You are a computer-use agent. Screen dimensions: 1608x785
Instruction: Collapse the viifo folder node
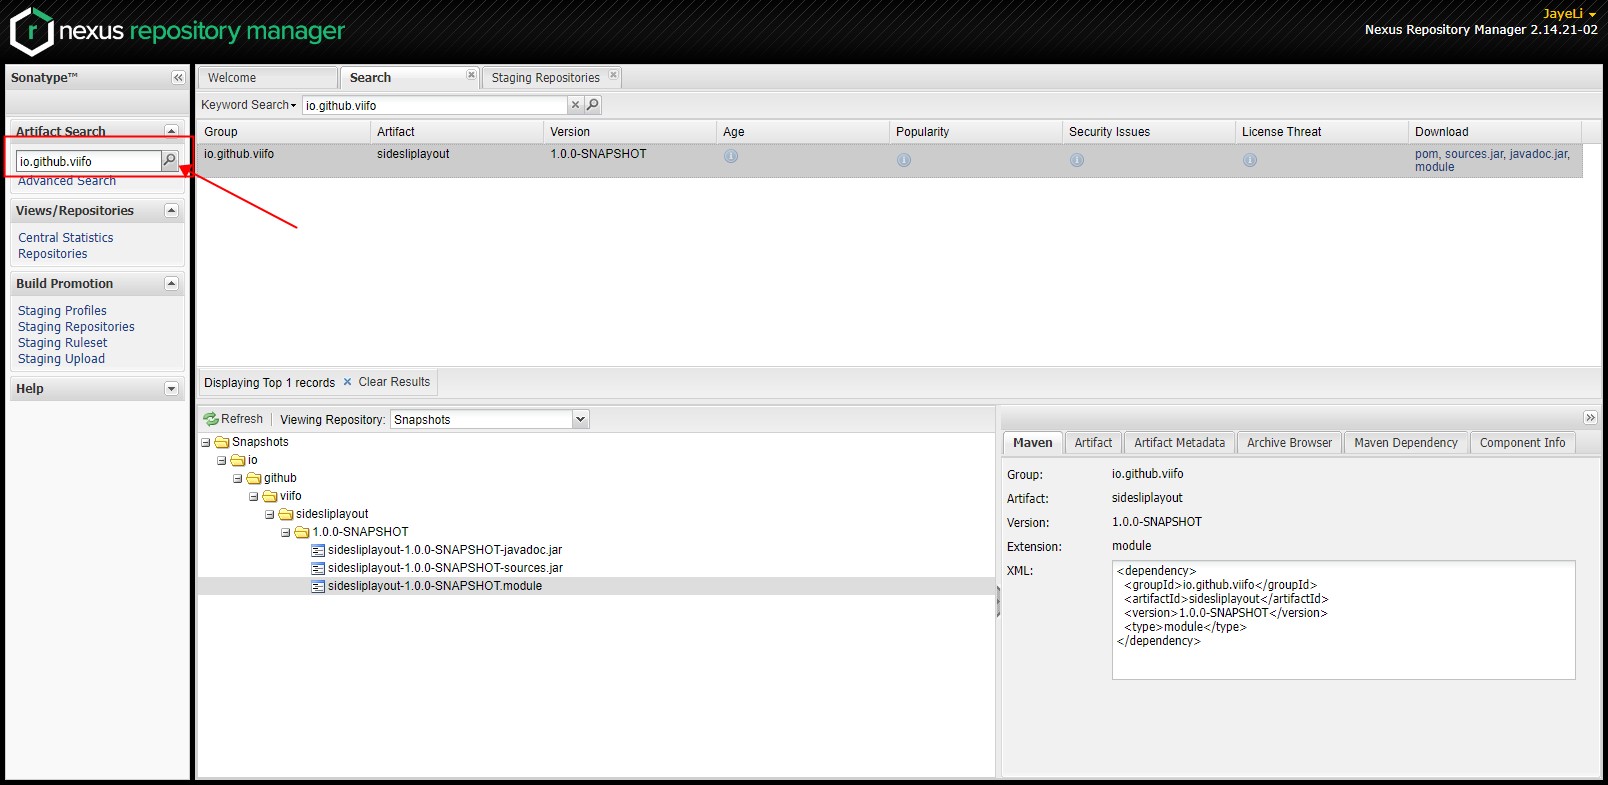coord(254,496)
